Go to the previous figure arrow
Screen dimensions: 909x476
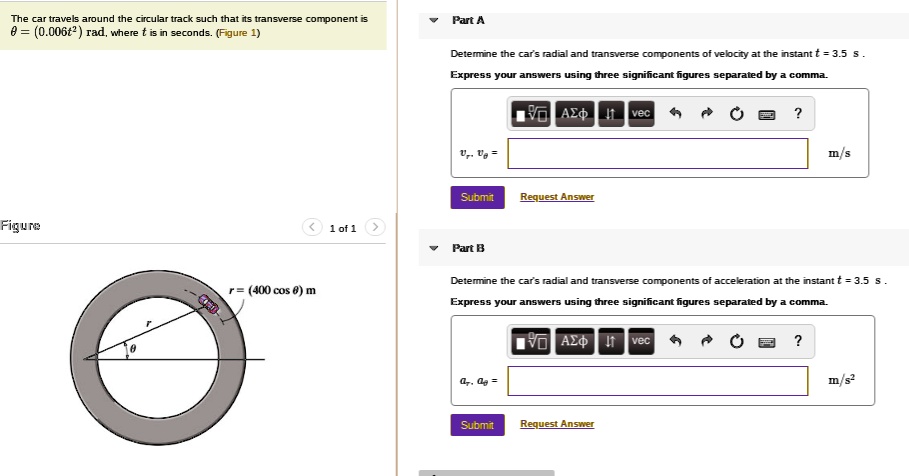pos(313,228)
